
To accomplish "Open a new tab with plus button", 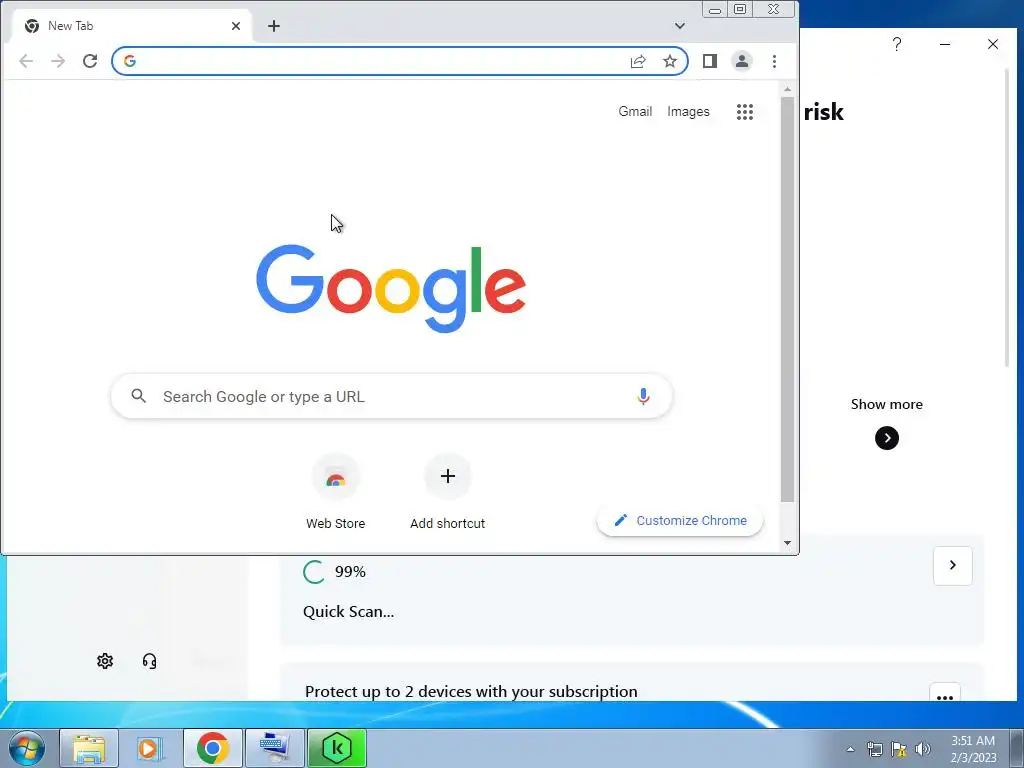I will pyautogui.click(x=274, y=26).
